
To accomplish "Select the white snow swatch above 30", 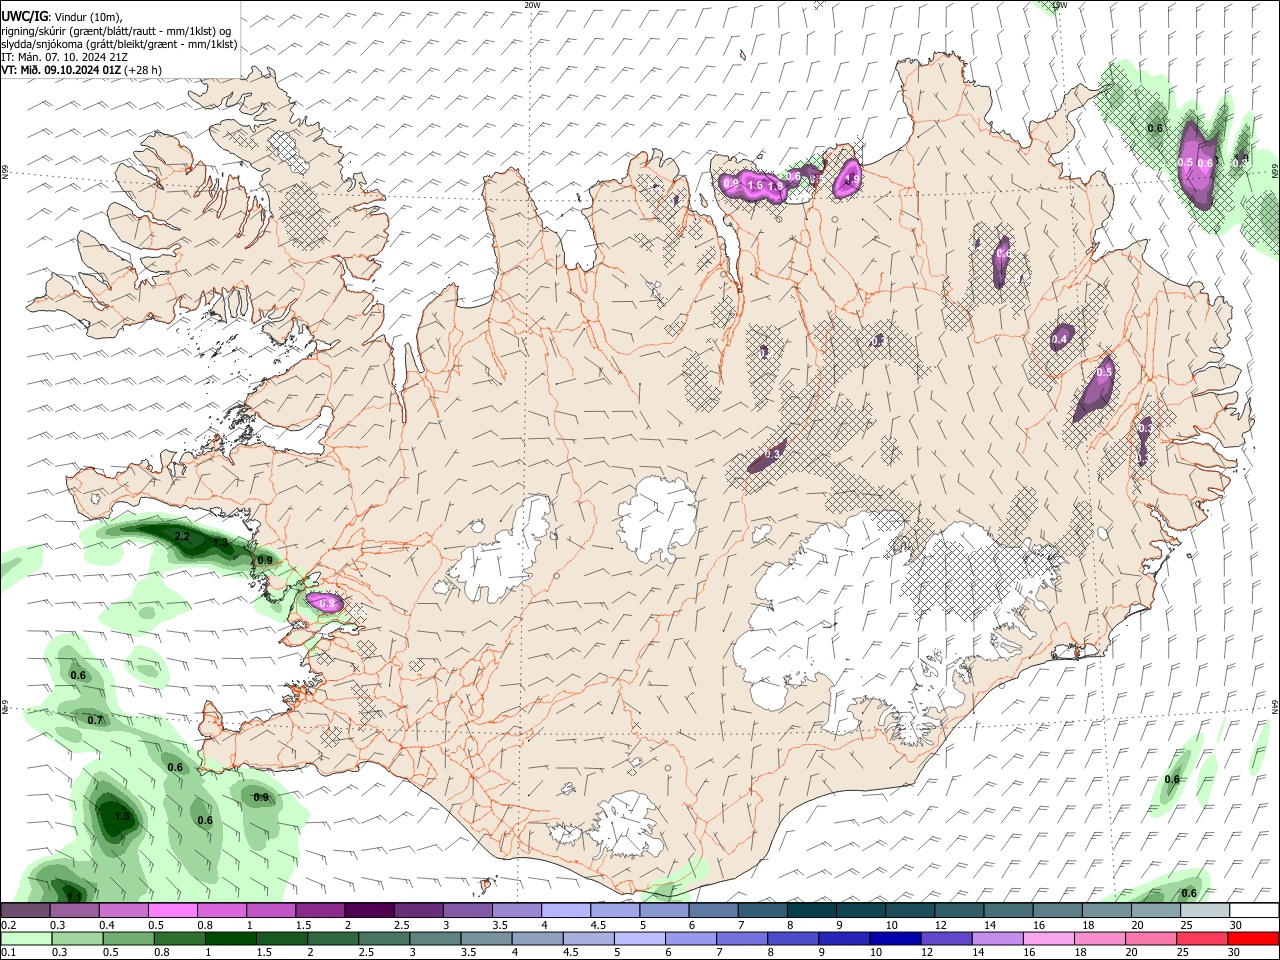I will point(1254,911).
